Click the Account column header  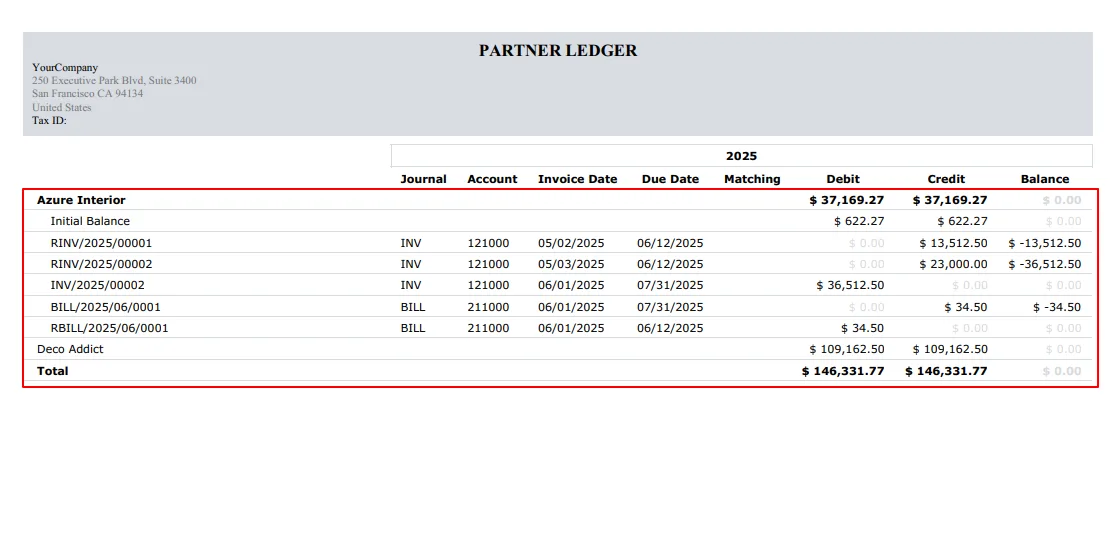492,179
